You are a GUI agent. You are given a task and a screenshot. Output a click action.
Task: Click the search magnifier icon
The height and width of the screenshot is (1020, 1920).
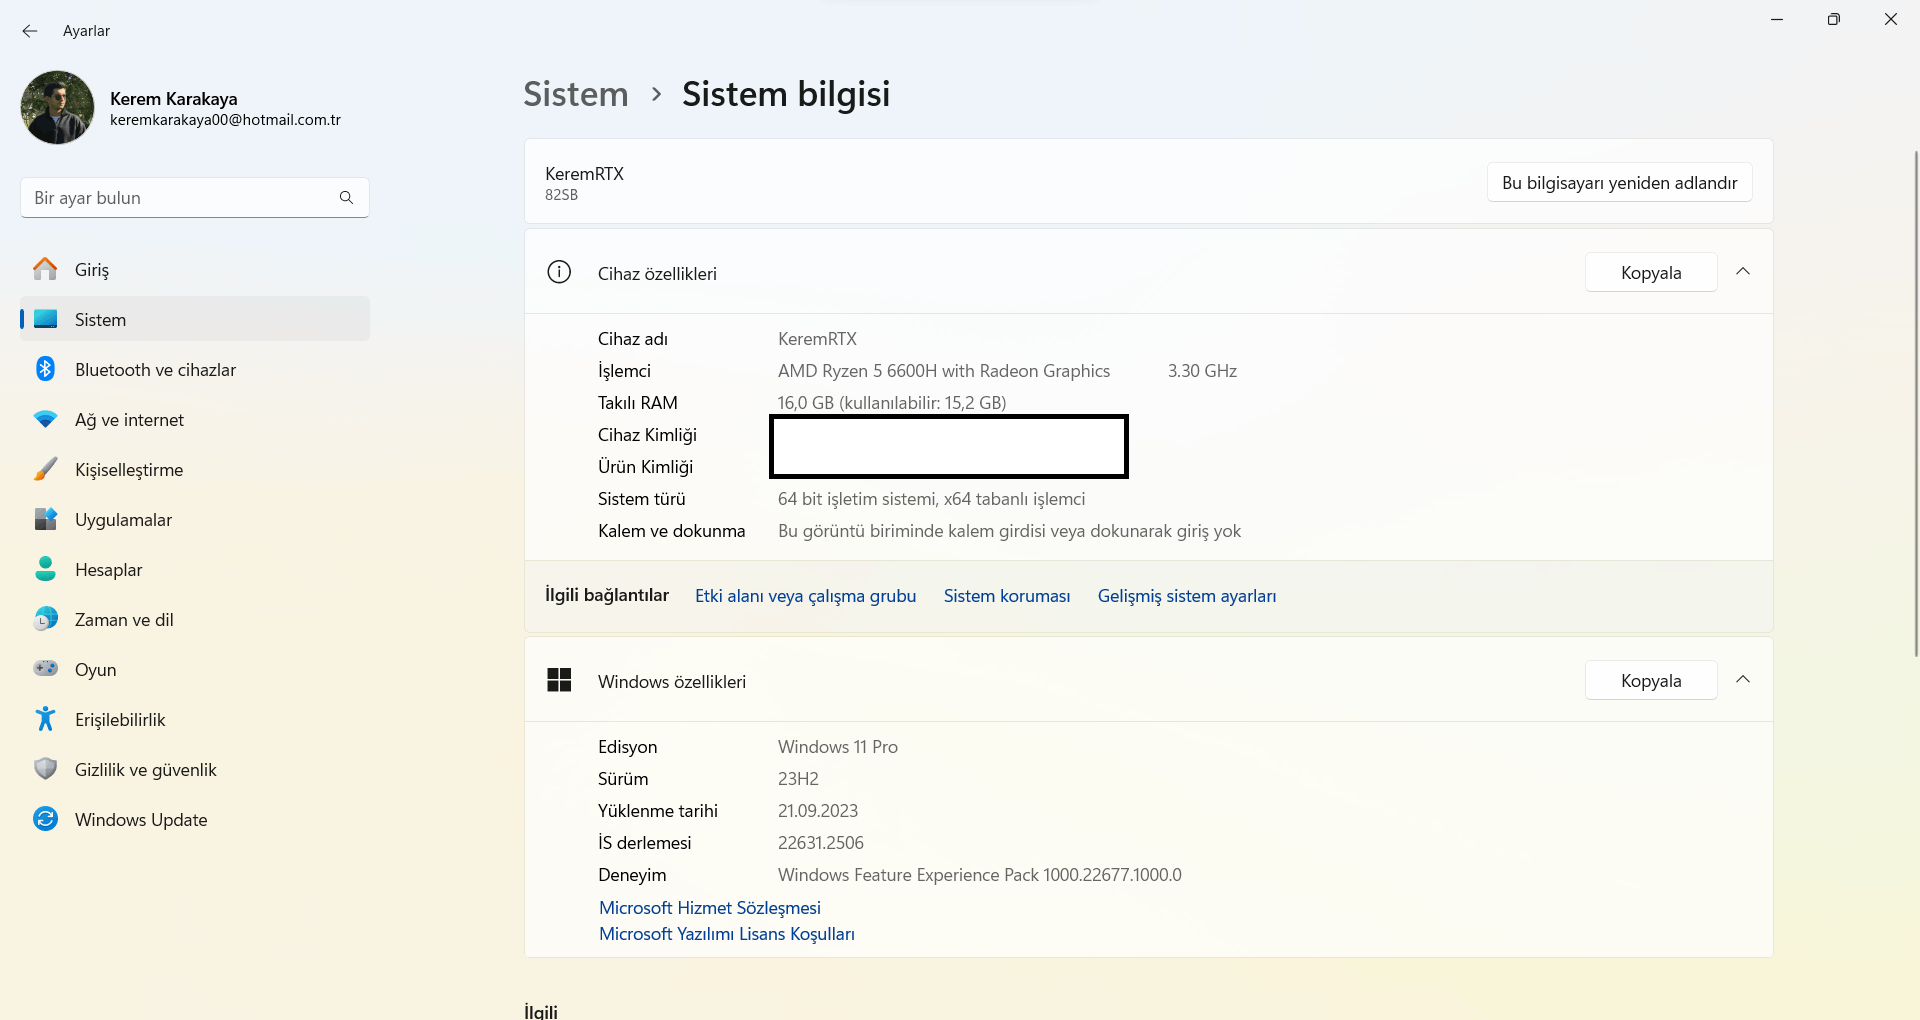click(346, 198)
